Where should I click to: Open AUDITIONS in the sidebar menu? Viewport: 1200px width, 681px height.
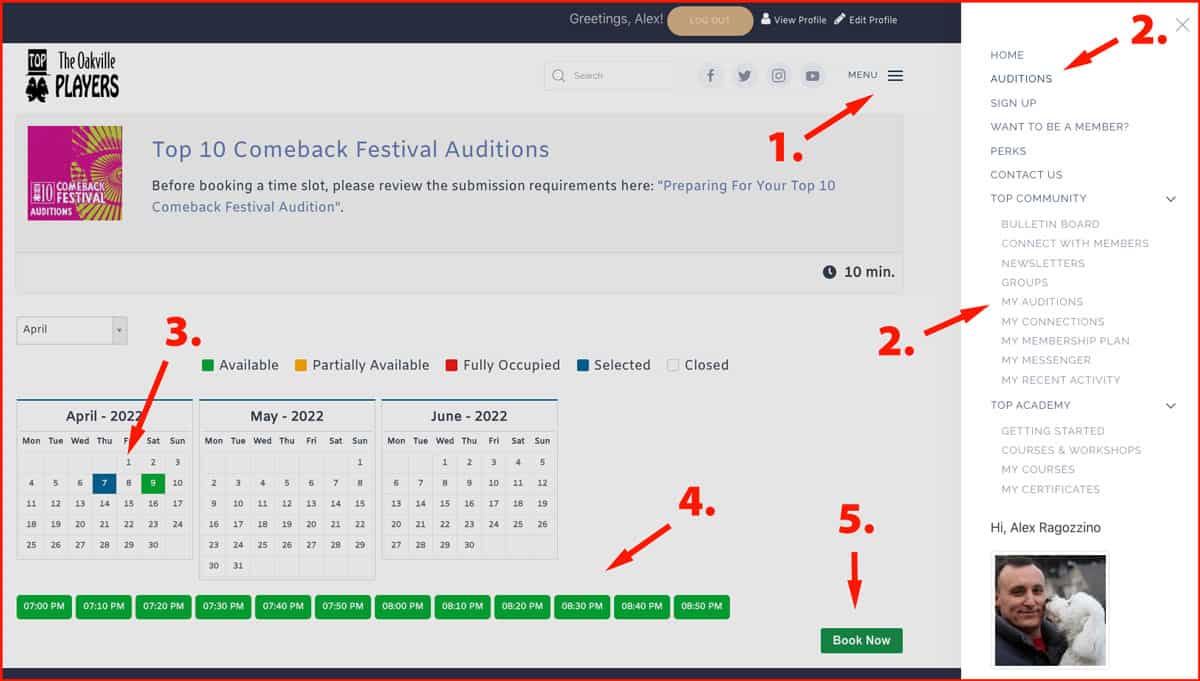click(1022, 79)
